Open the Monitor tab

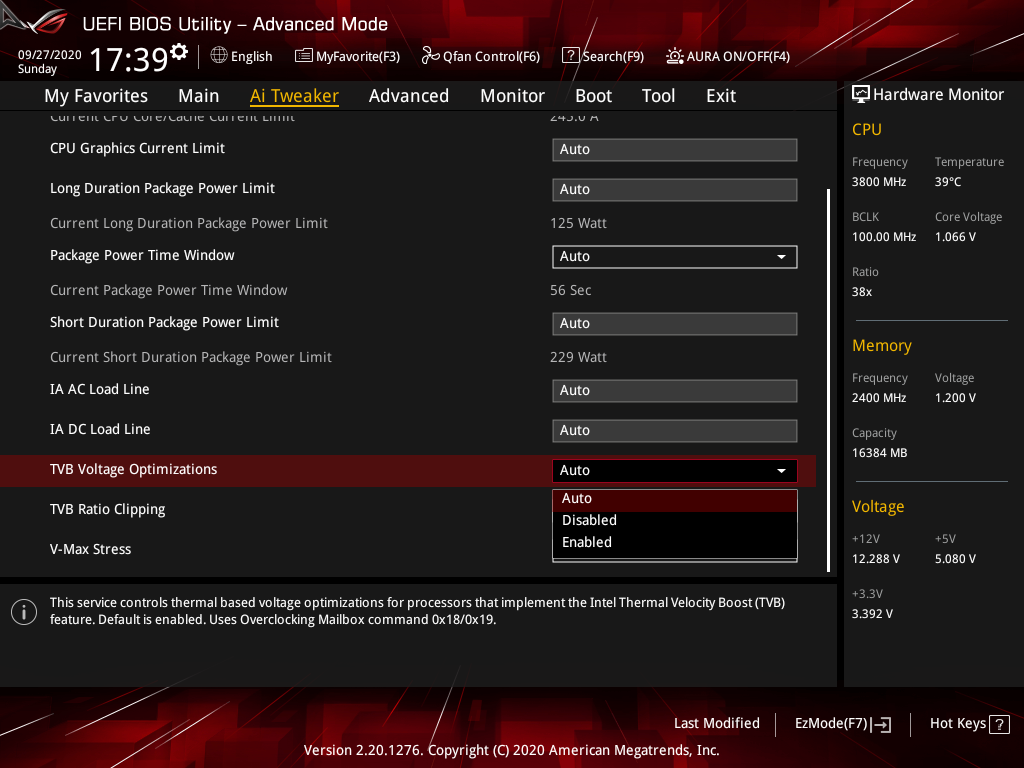512,96
